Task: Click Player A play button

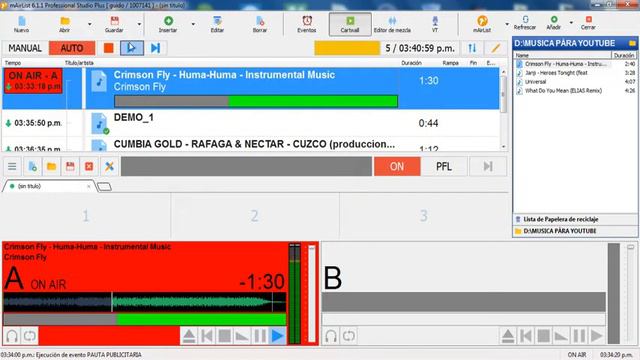Action: [x=278, y=336]
